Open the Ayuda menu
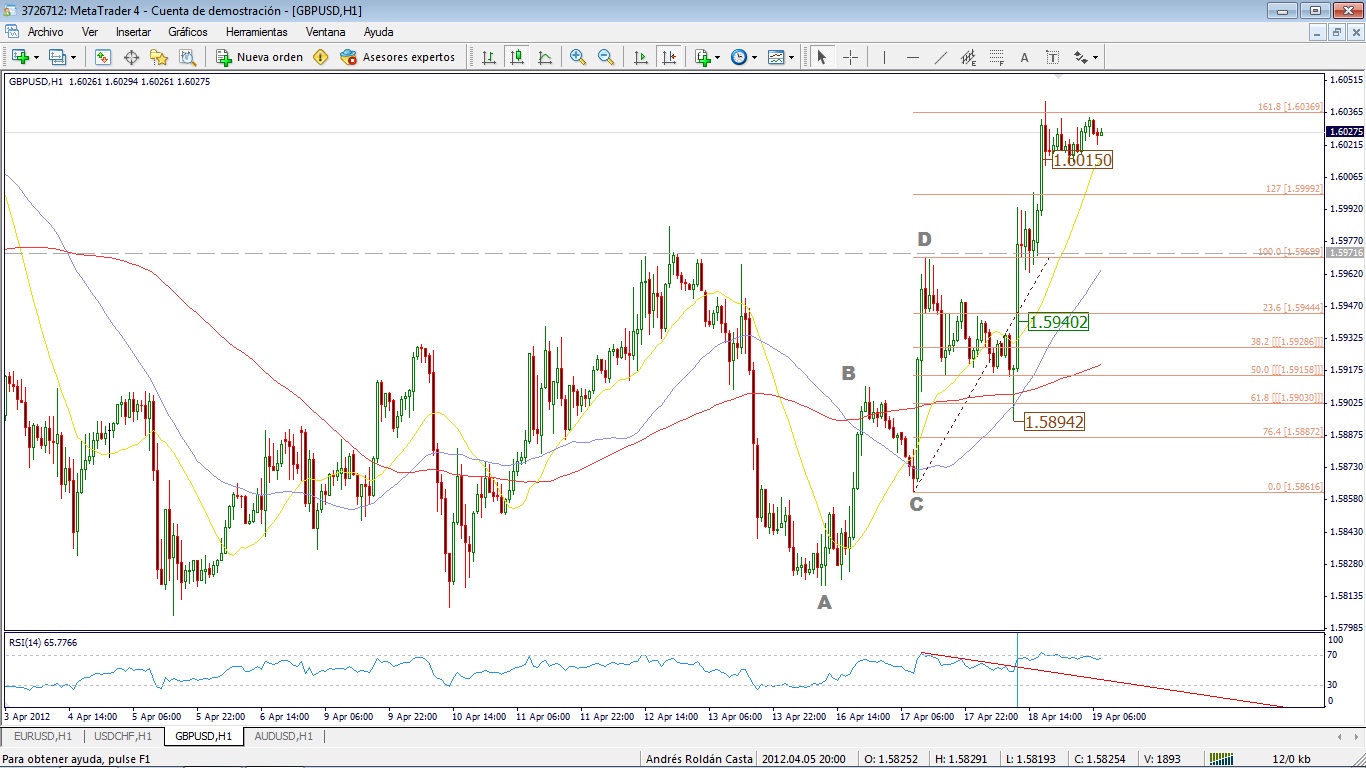 (x=378, y=32)
